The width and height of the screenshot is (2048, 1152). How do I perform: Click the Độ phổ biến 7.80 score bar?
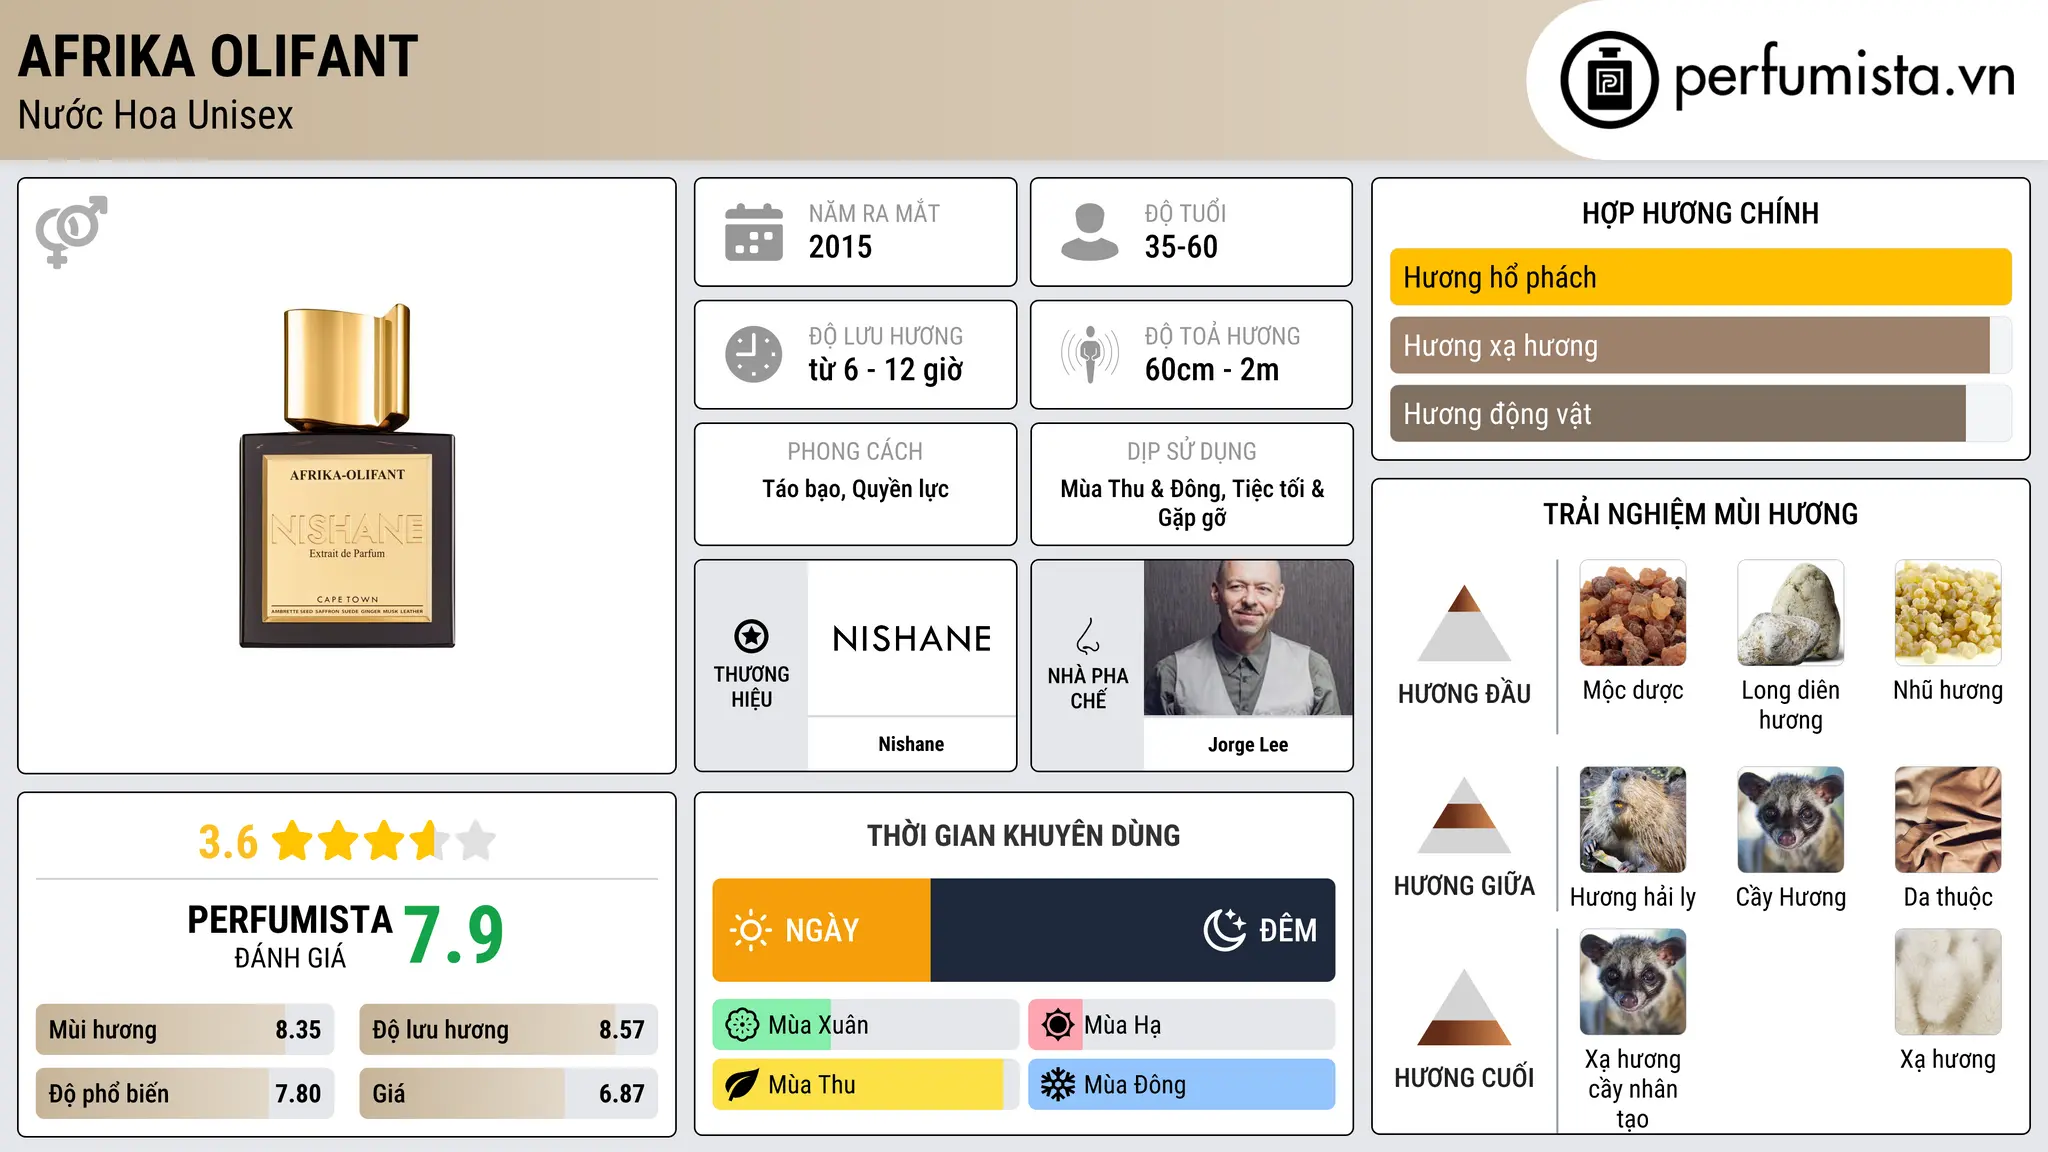click(185, 1093)
